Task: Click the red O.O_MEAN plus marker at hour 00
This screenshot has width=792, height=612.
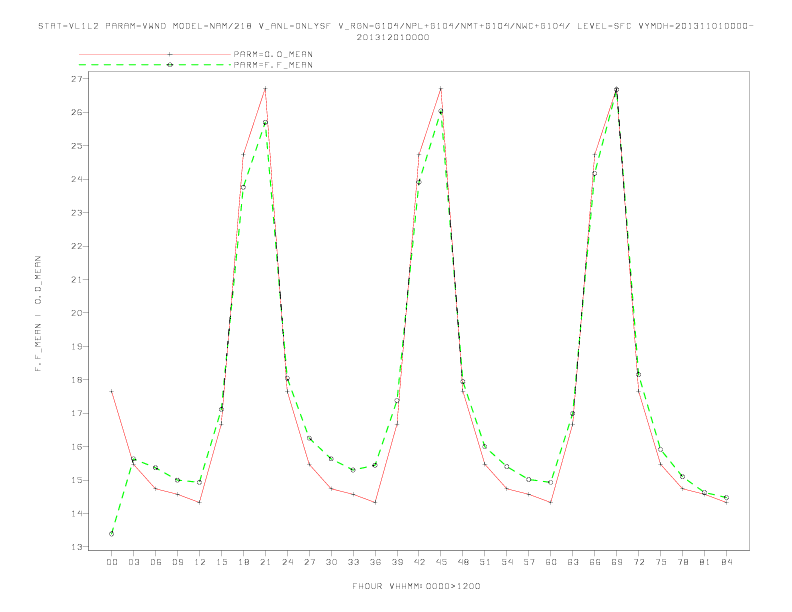Action: click(112, 391)
